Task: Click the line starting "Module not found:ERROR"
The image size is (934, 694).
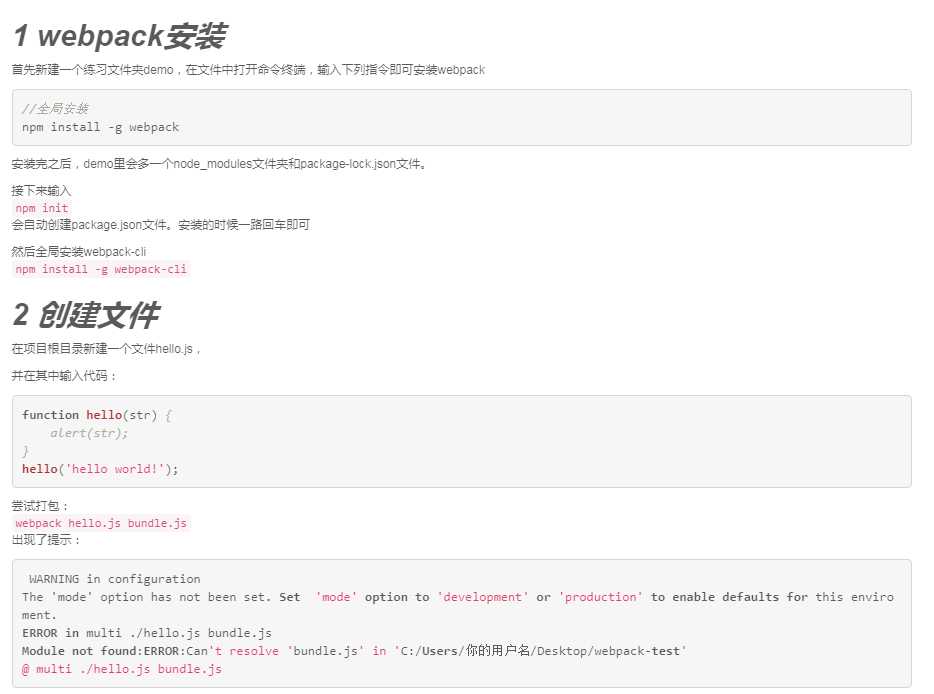Action: point(354,651)
